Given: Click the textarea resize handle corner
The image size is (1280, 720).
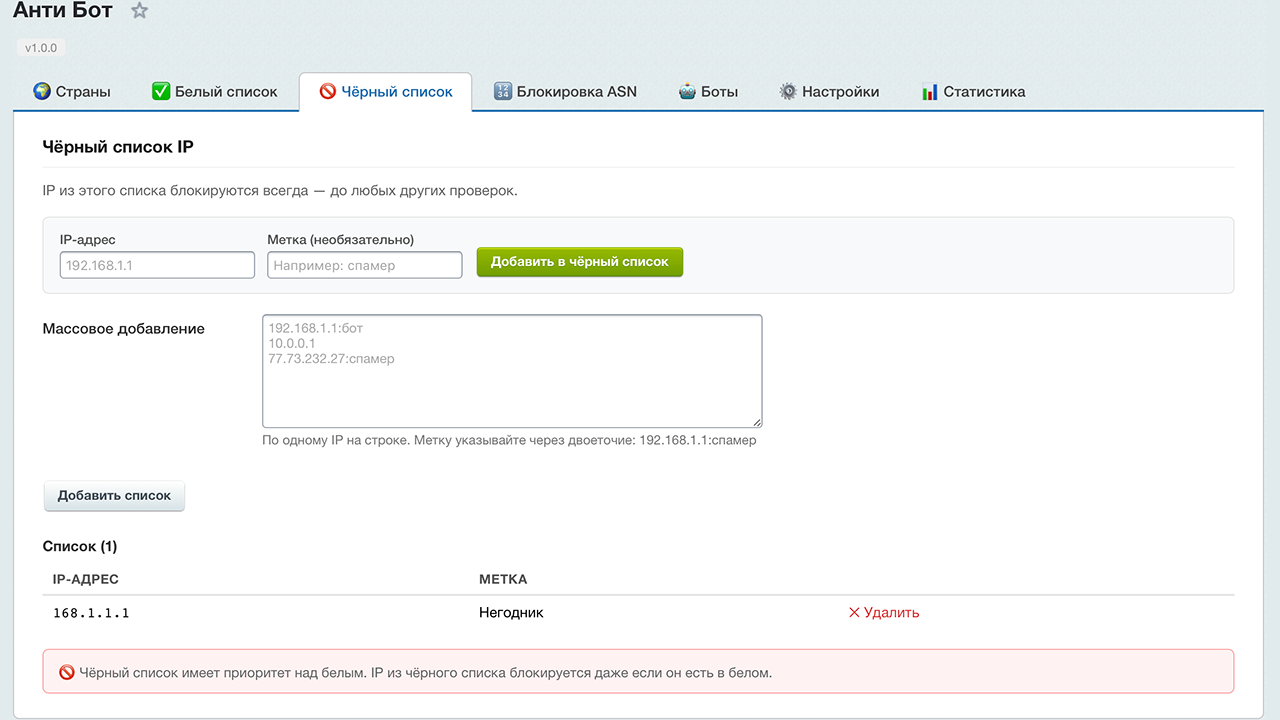Looking at the screenshot, I should [x=756, y=421].
